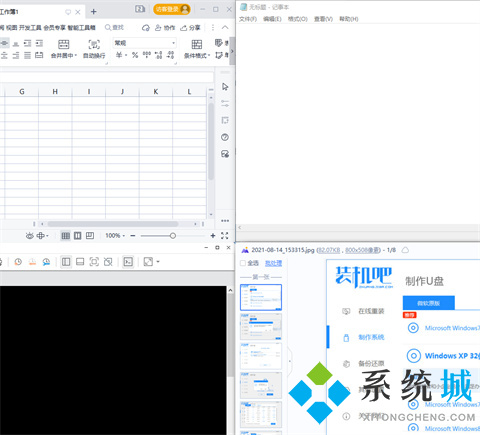This screenshot has width=480, height=435.
Task: Expand the 合并居中 dropdown arrow
Action: (x=76, y=56)
